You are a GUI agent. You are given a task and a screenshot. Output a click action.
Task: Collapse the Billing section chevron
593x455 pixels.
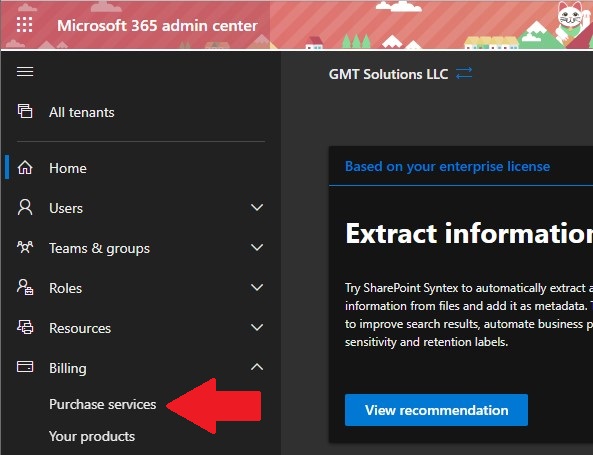tap(257, 367)
